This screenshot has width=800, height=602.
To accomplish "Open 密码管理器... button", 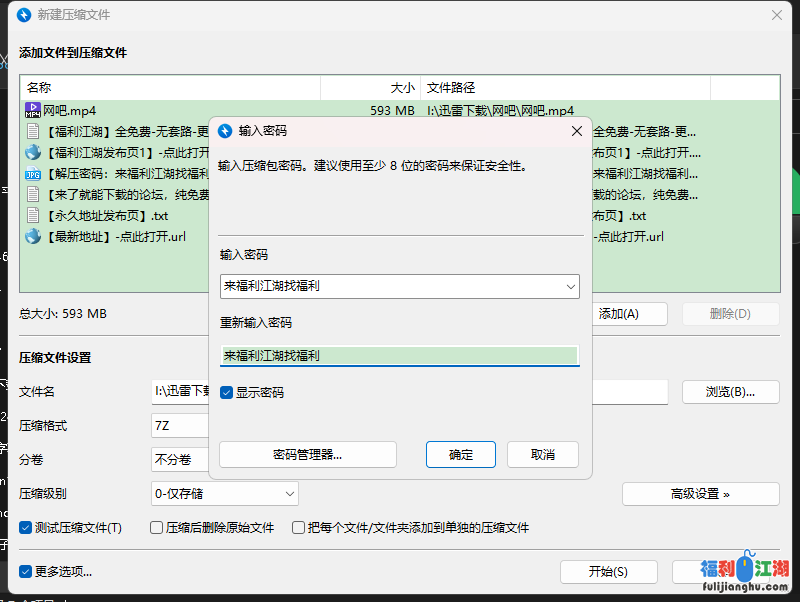I will pyautogui.click(x=308, y=454).
